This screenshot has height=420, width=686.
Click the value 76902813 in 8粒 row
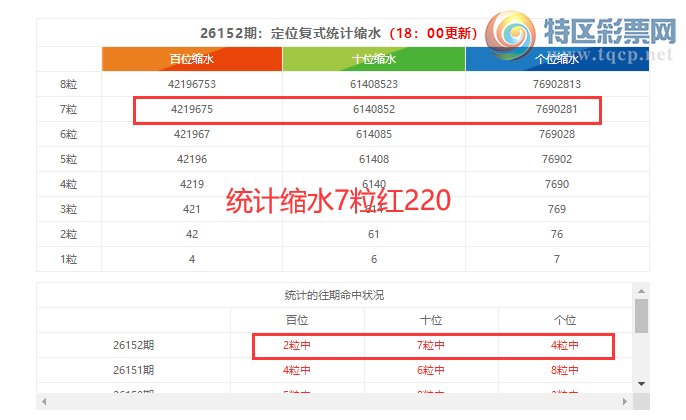(557, 84)
